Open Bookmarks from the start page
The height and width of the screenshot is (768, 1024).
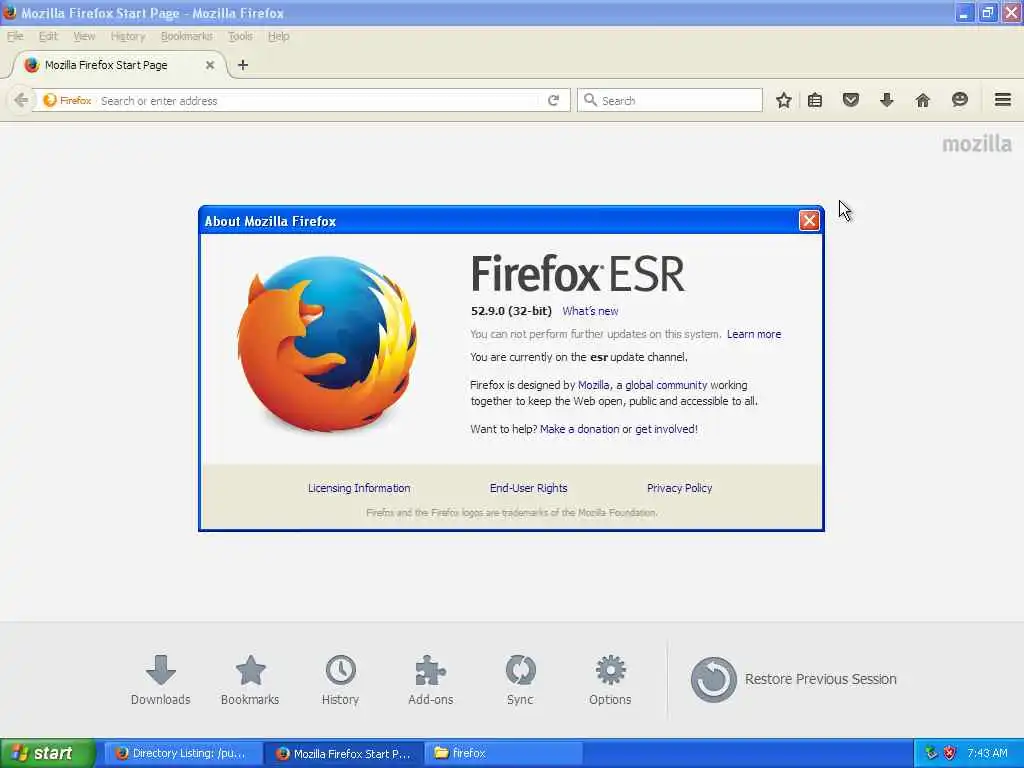pos(250,680)
